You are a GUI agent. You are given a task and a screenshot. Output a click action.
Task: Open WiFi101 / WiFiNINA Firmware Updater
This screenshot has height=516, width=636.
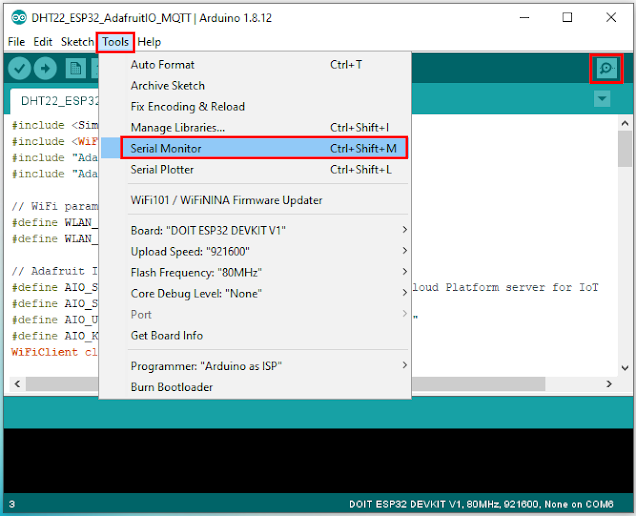[x=256, y=200]
